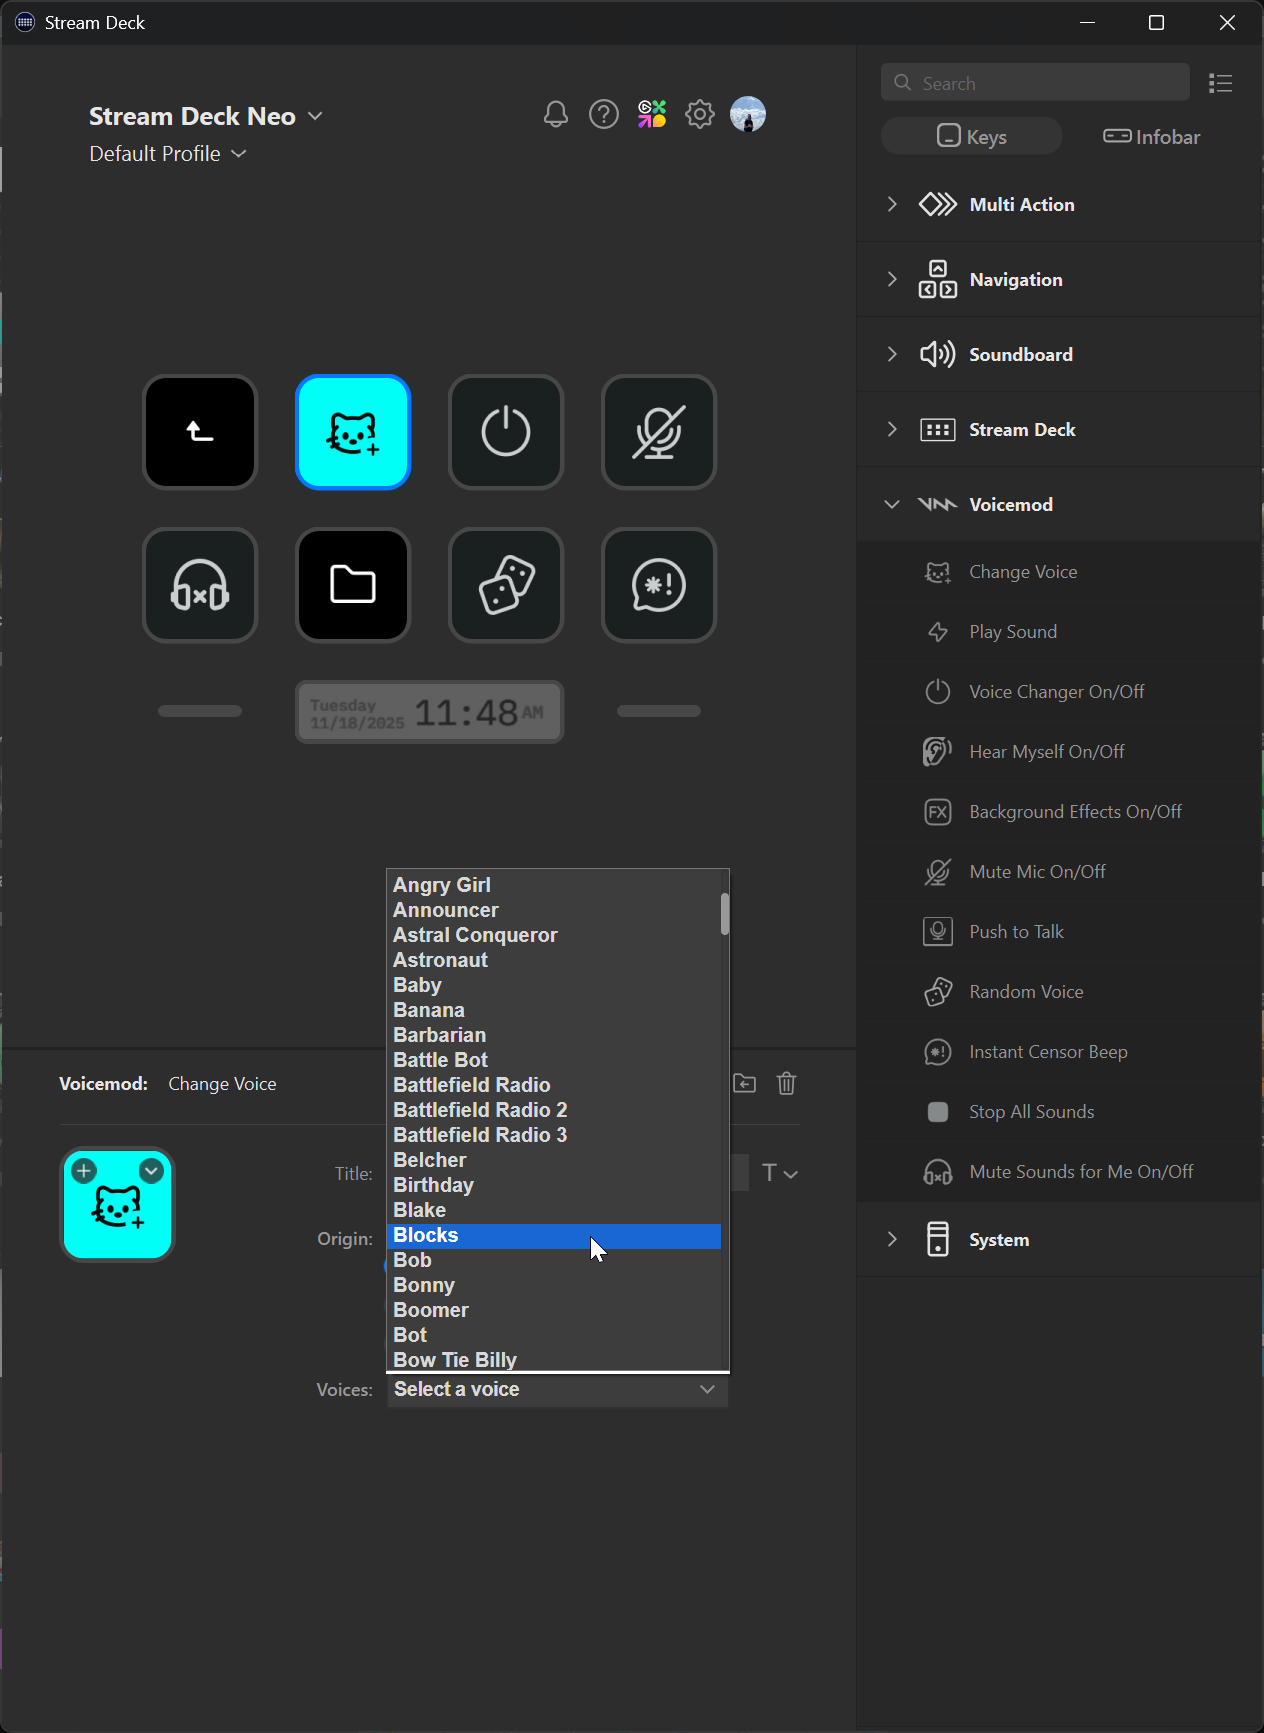Open the Select a voice dropdown

coord(557,1390)
